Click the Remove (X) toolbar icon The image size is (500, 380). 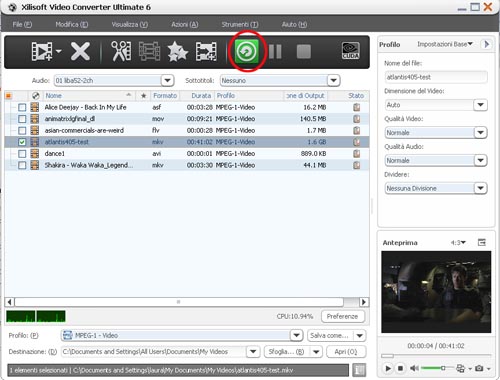click(80, 51)
